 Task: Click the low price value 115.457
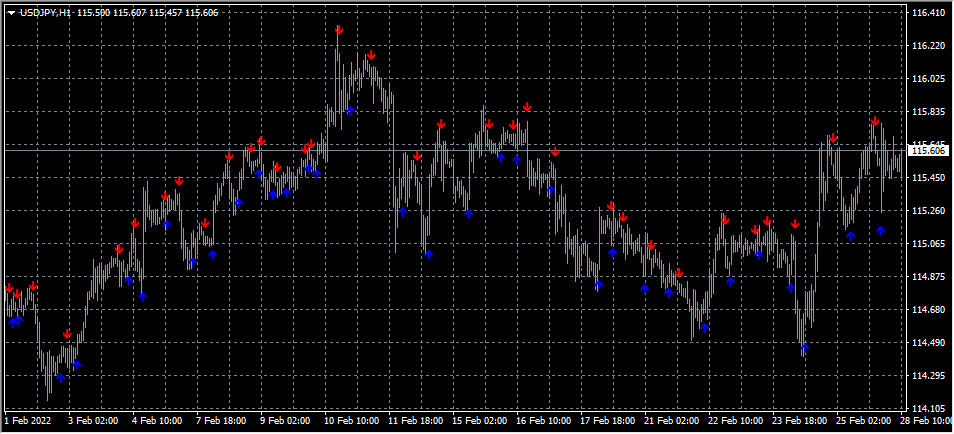(165, 13)
